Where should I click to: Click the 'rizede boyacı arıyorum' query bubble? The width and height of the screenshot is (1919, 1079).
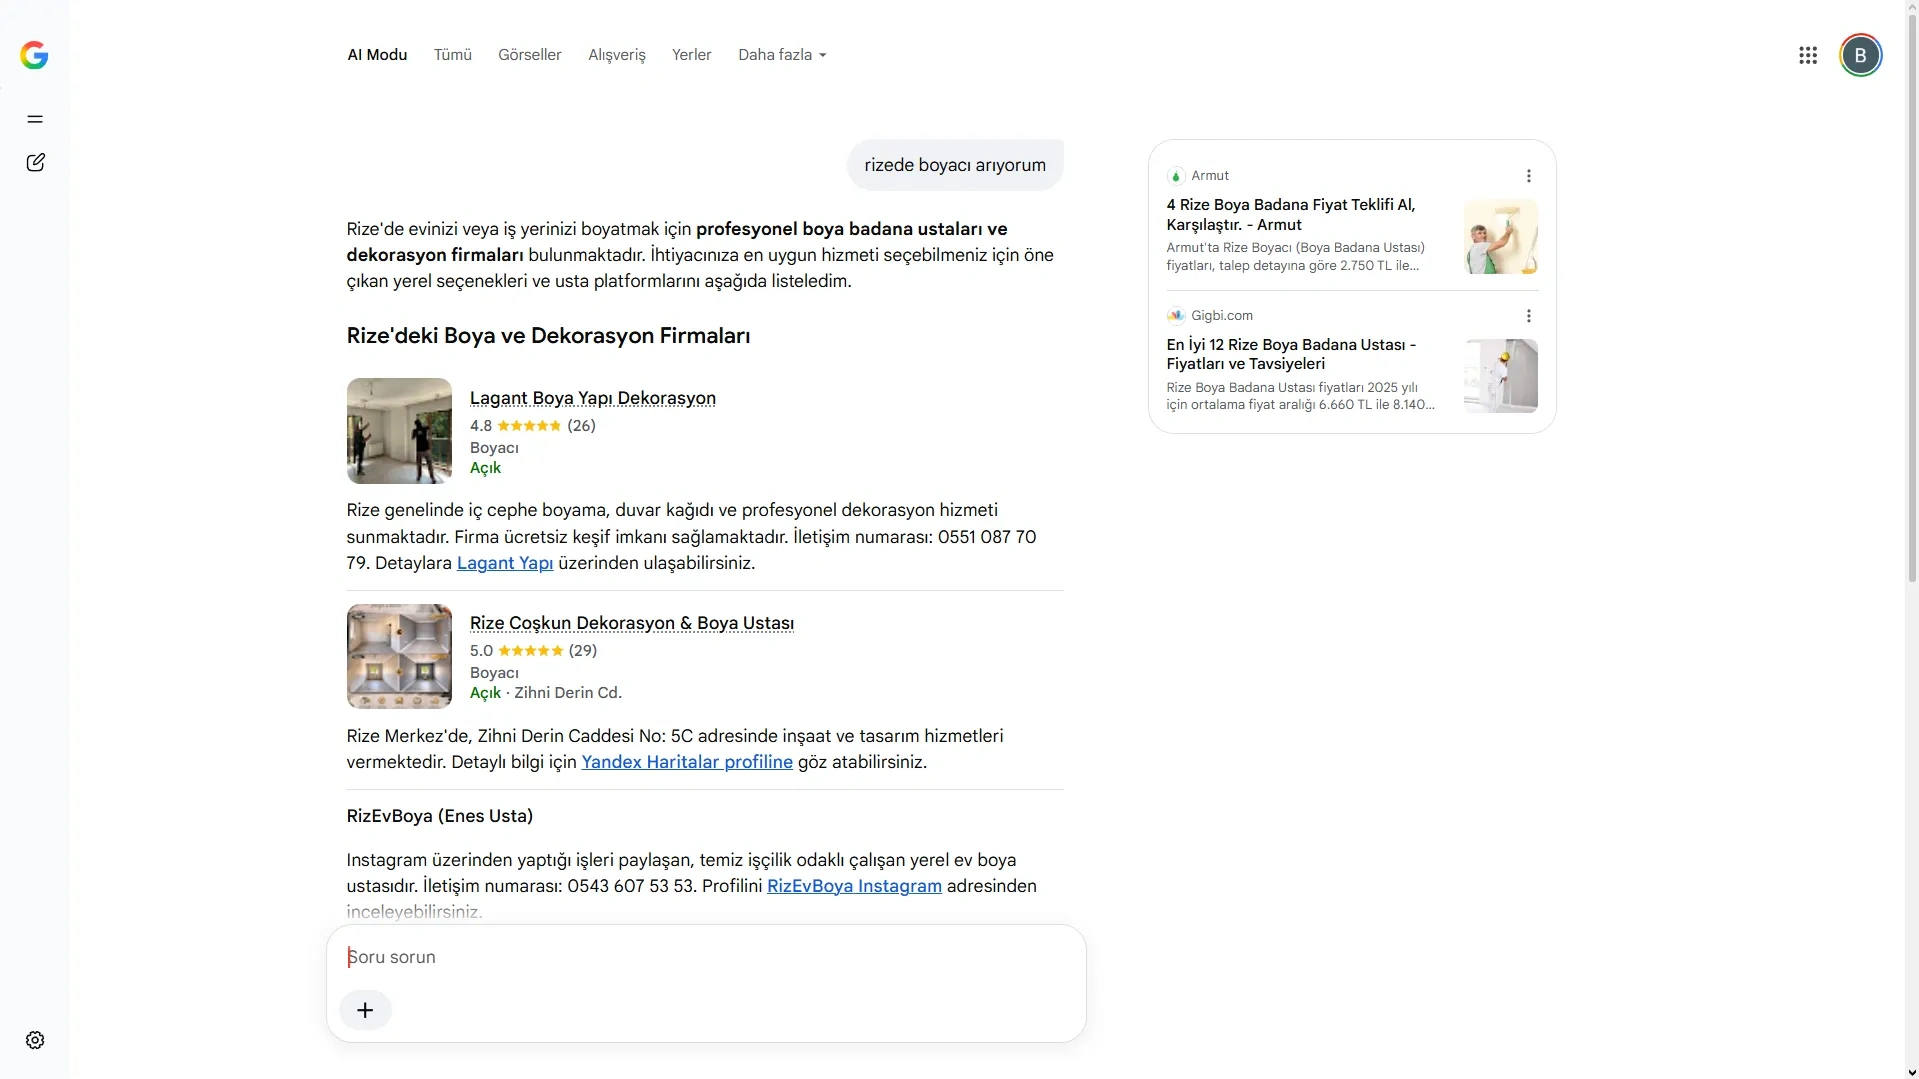955,165
